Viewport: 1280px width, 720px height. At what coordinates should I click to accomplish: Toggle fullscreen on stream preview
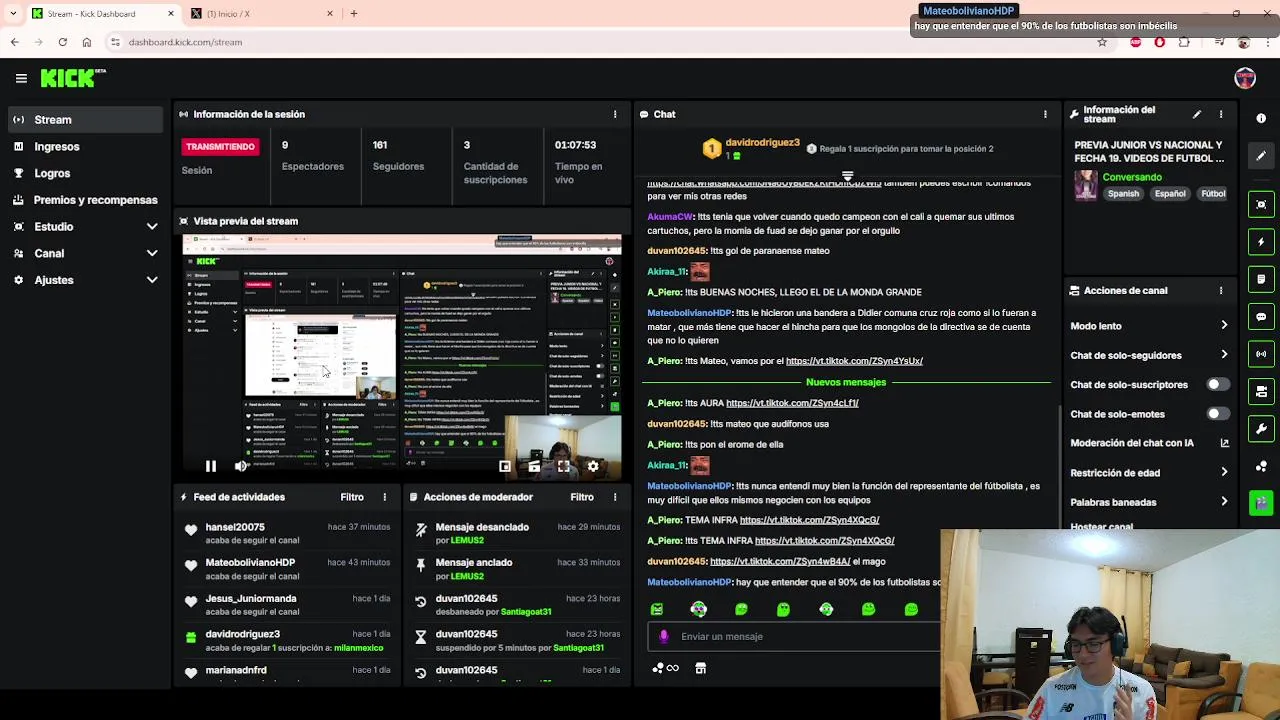(564, 467)
